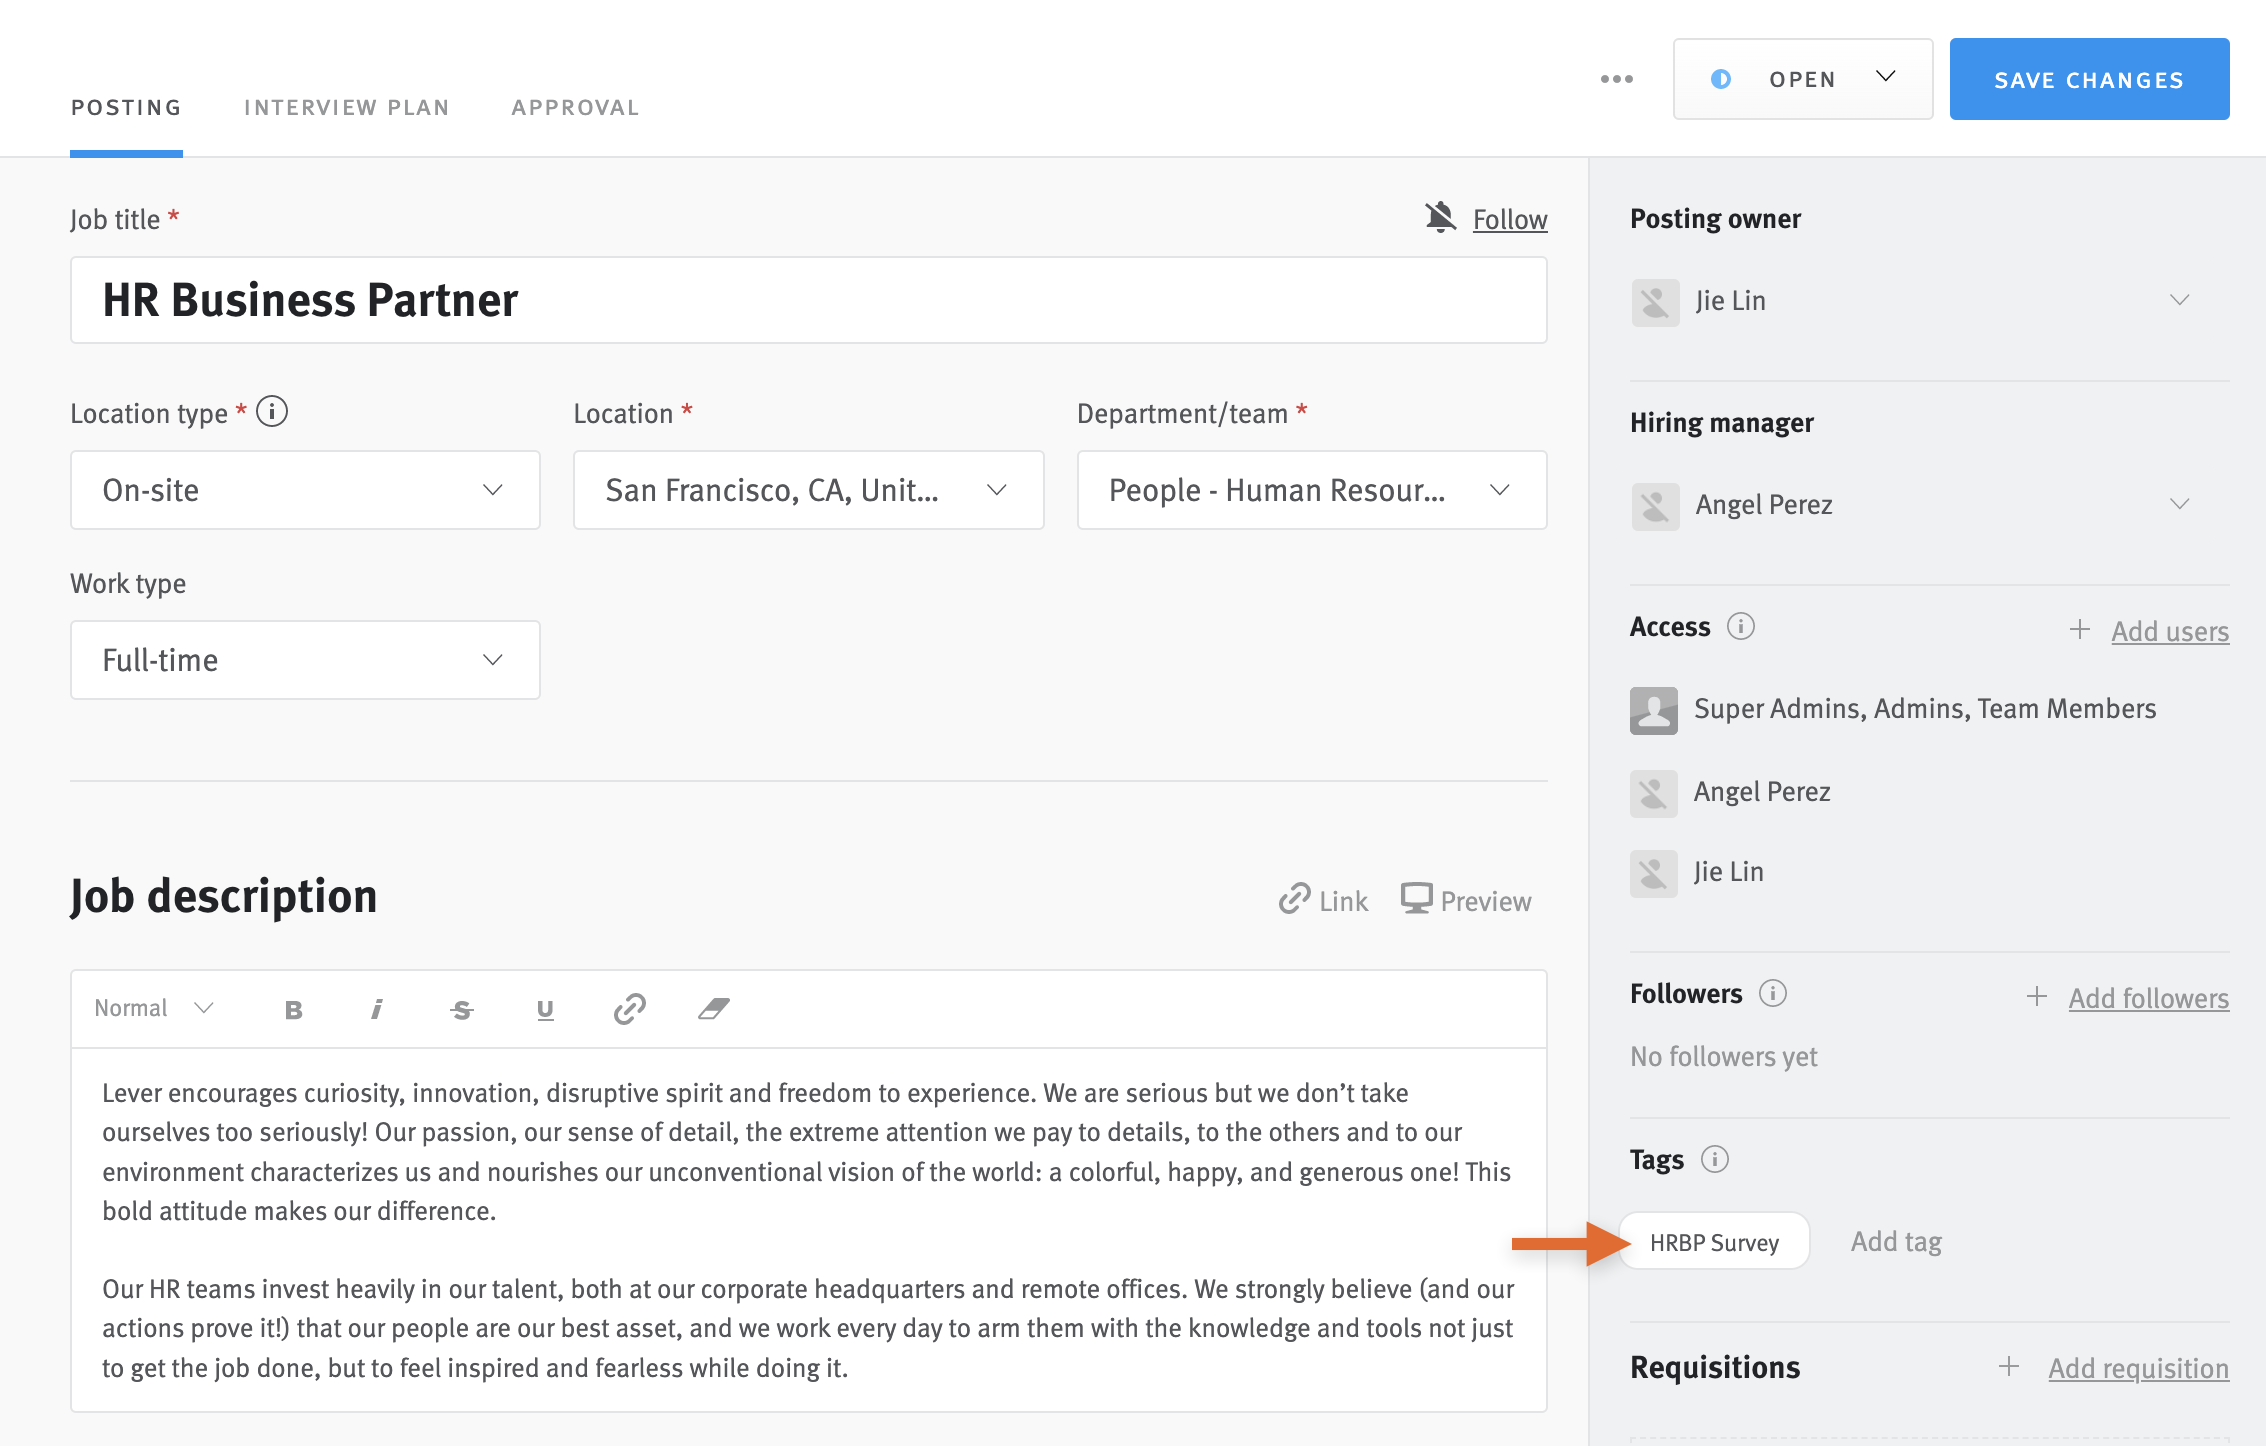Click the Add requisition link
The height and width of the screenshot is (1446, 2266).
coord(2138,1368)
